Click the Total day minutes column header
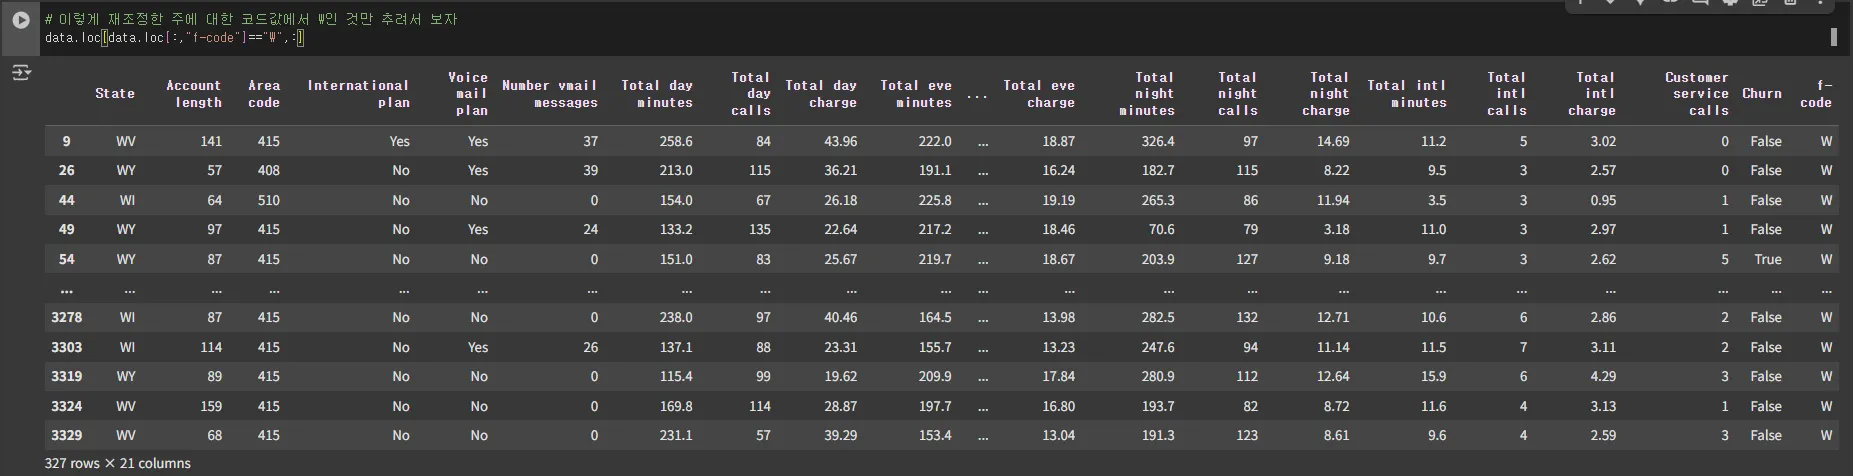This screenshot has height=476, width=1853. point(657,93)
